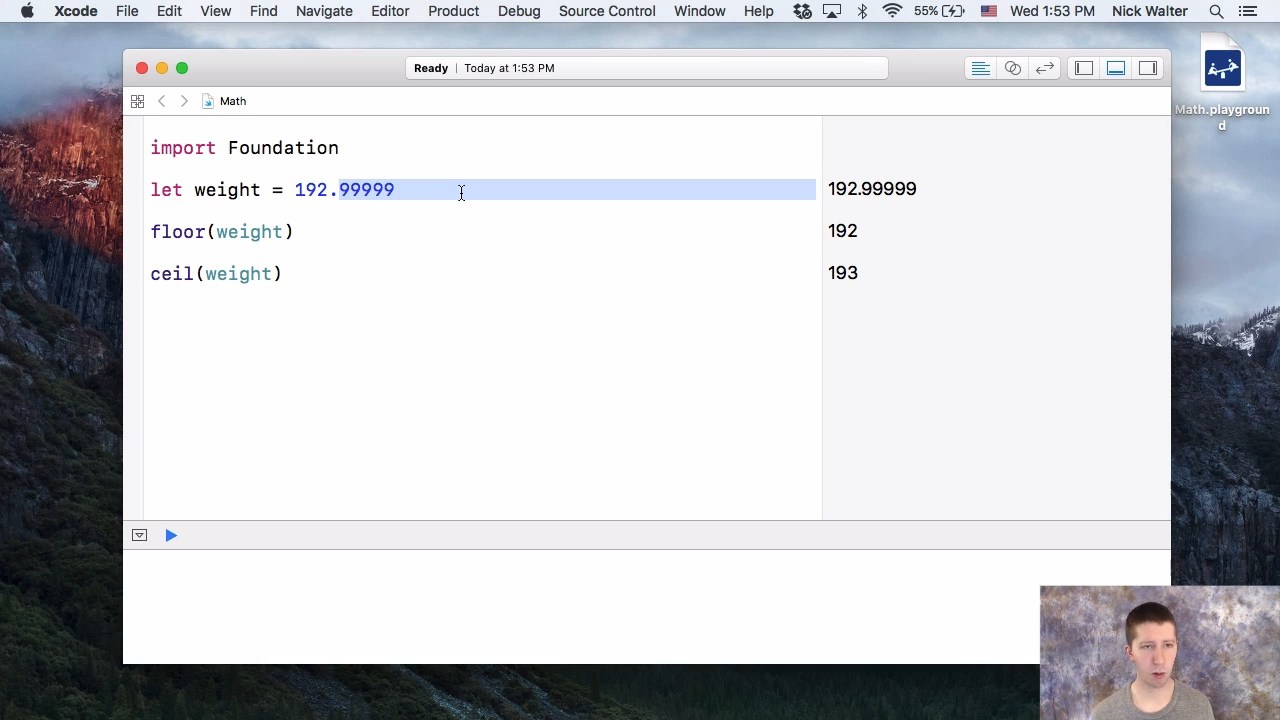Collapse the debug console with toggle icon
The width and height of the screenshot is (1280, 720).
pos(139,535)
